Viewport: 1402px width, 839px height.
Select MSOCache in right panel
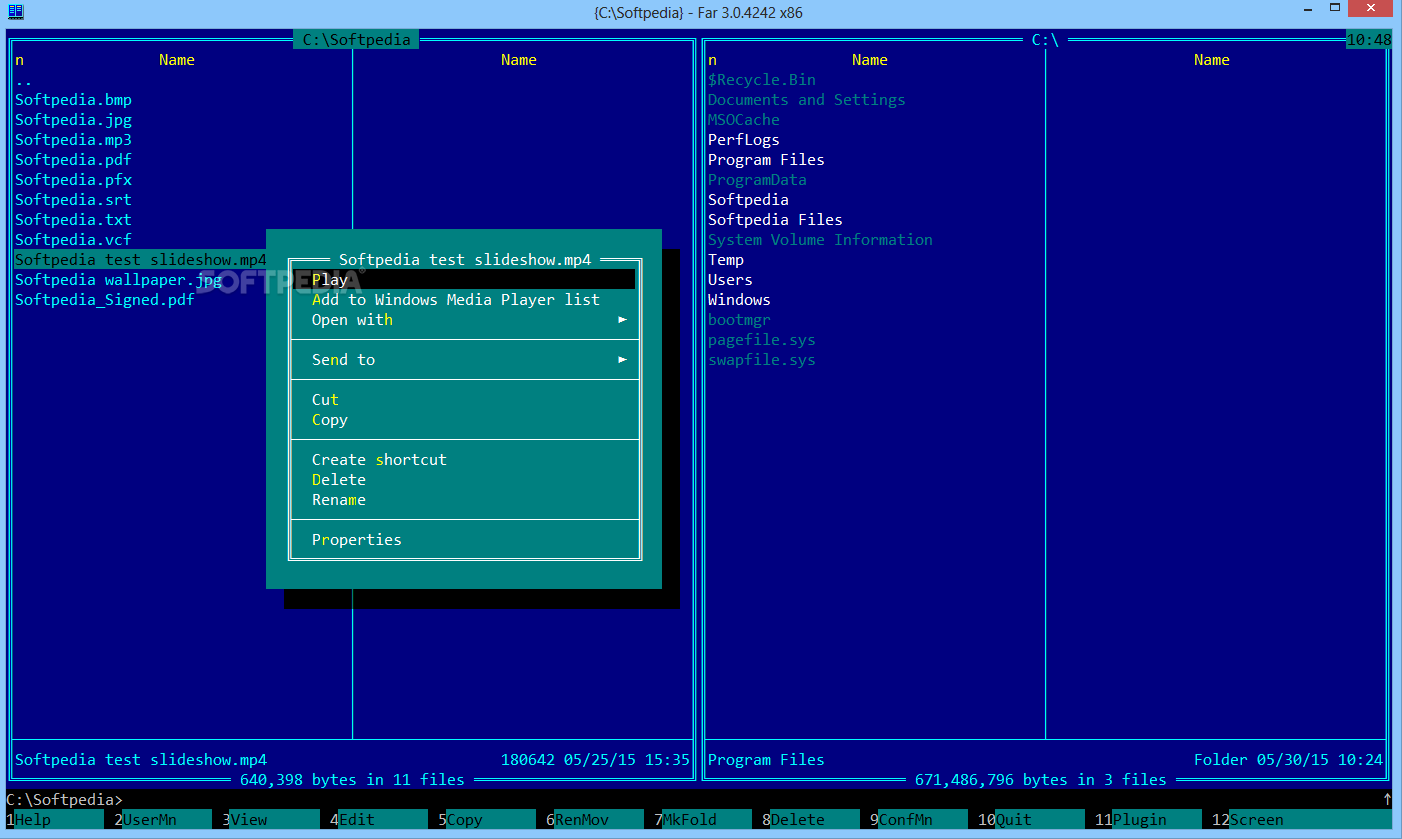tap(744, 120)
